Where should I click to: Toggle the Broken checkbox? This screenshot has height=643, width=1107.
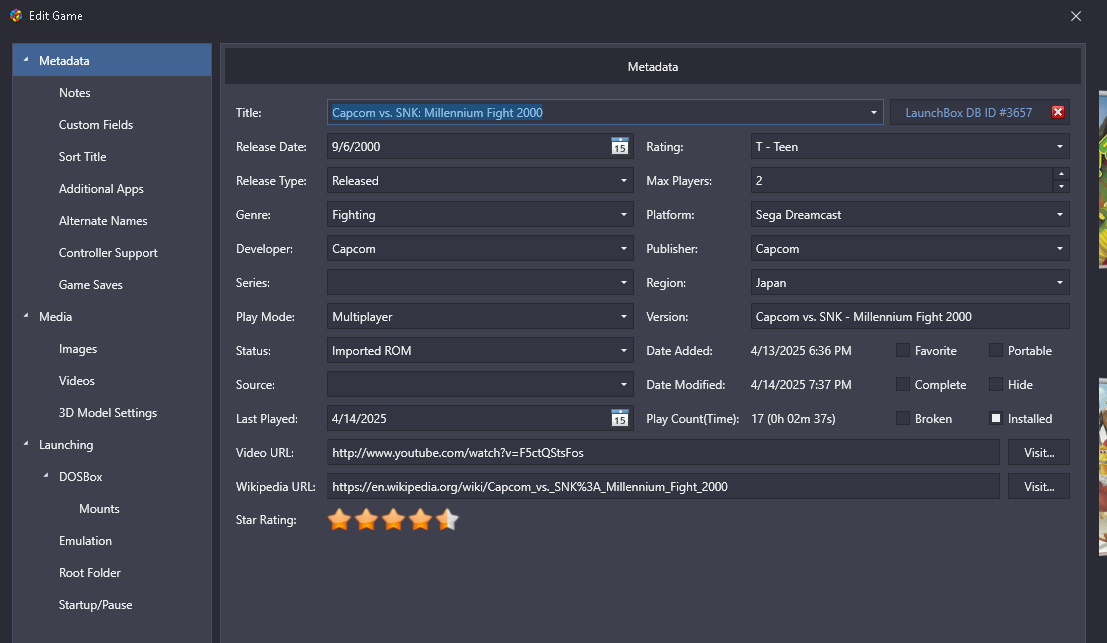(x=902, y=418)
